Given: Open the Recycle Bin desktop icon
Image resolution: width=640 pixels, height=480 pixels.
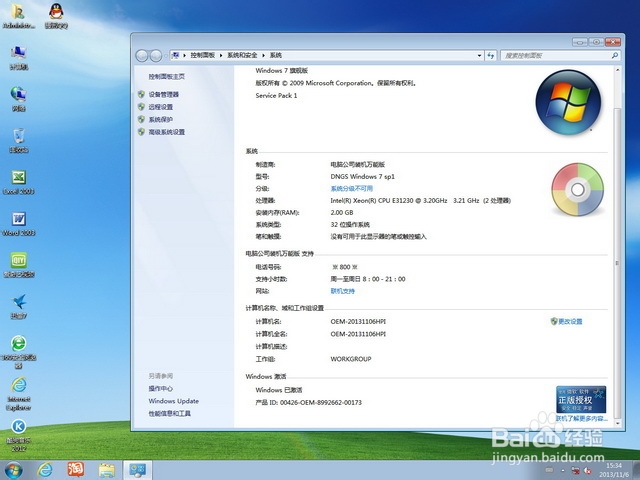Looking at the screenshot, I should tap(18, 140).
